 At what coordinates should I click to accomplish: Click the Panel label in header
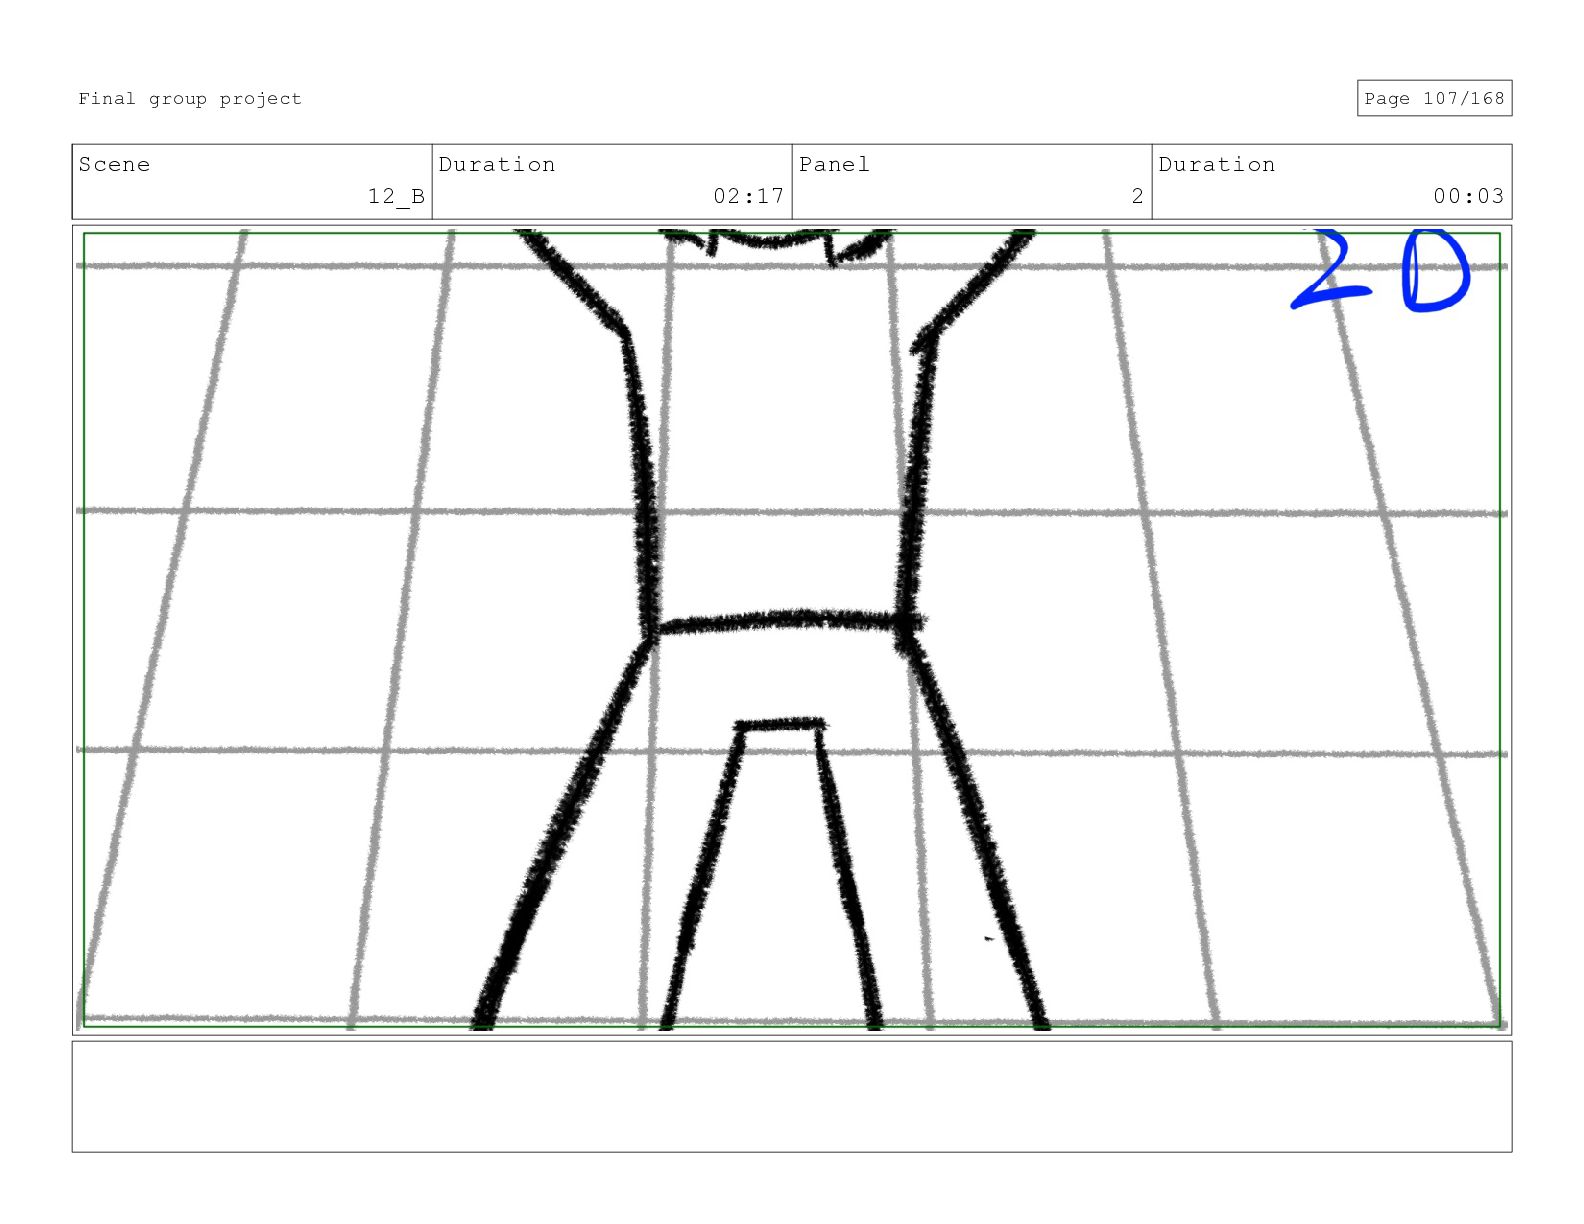tap(834, 164)
